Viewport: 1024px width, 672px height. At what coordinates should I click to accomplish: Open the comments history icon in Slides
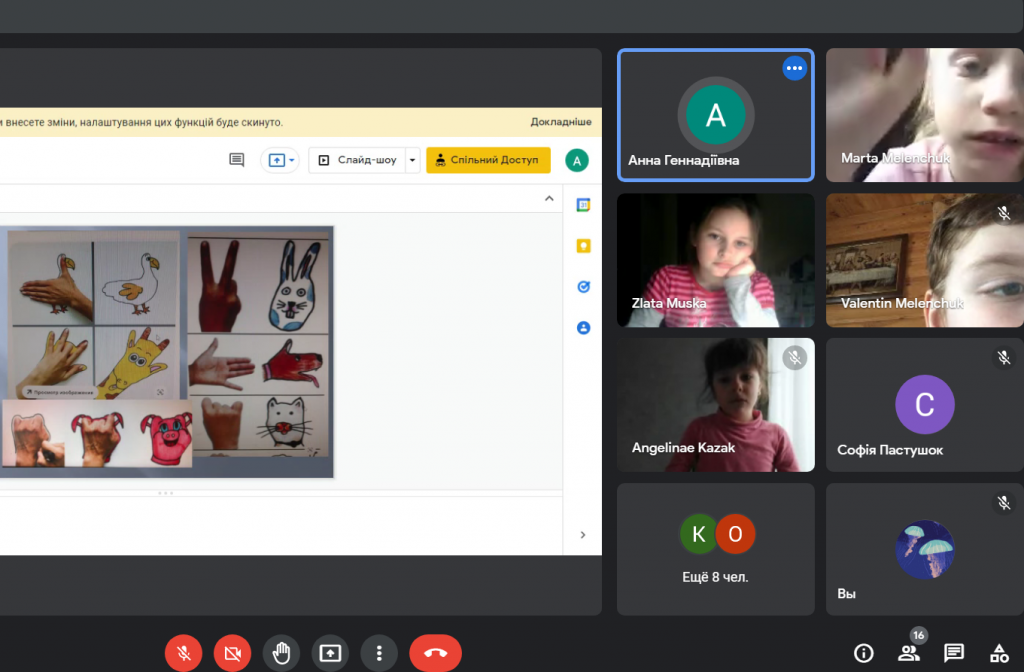tap(237, 160)
